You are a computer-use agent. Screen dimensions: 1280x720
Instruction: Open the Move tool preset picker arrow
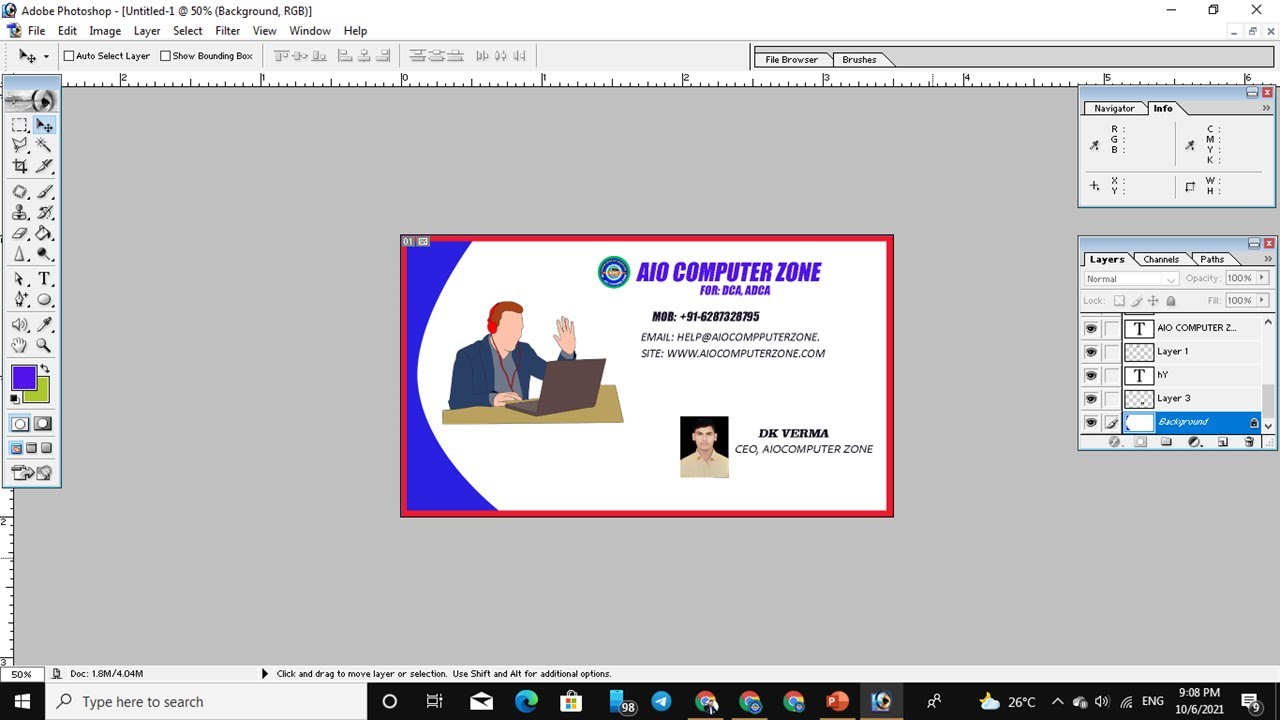(46, 57)
